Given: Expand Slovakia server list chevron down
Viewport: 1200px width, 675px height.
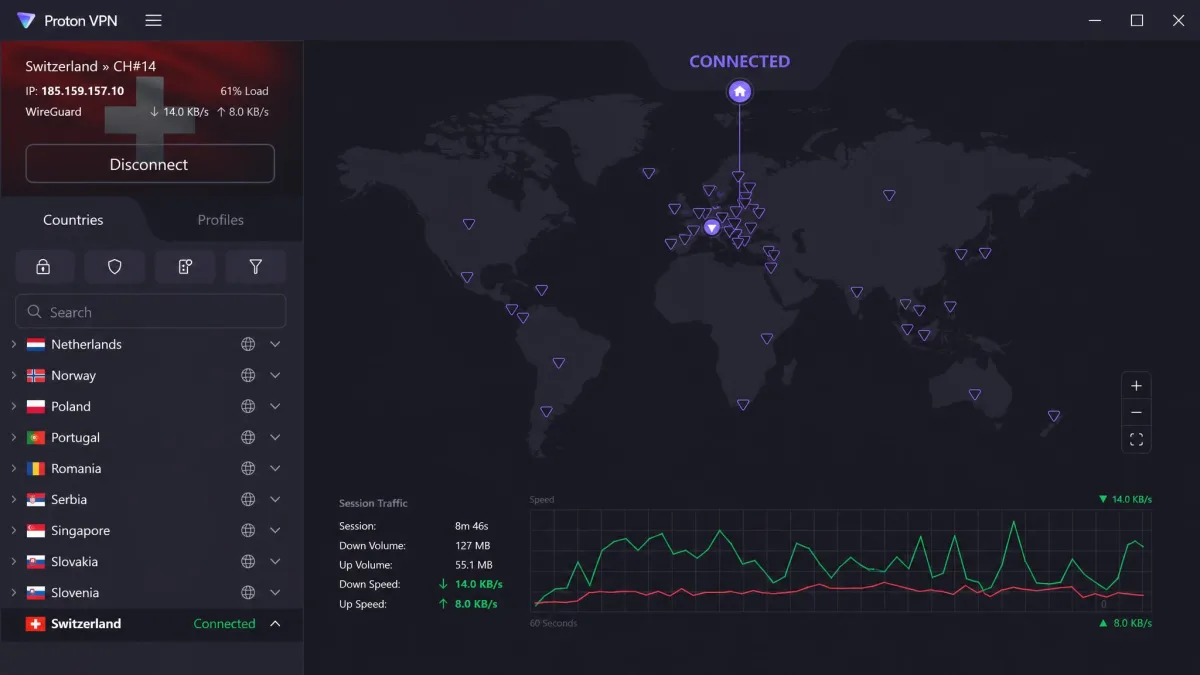Looking at the screenshot, I should [275, 561].
